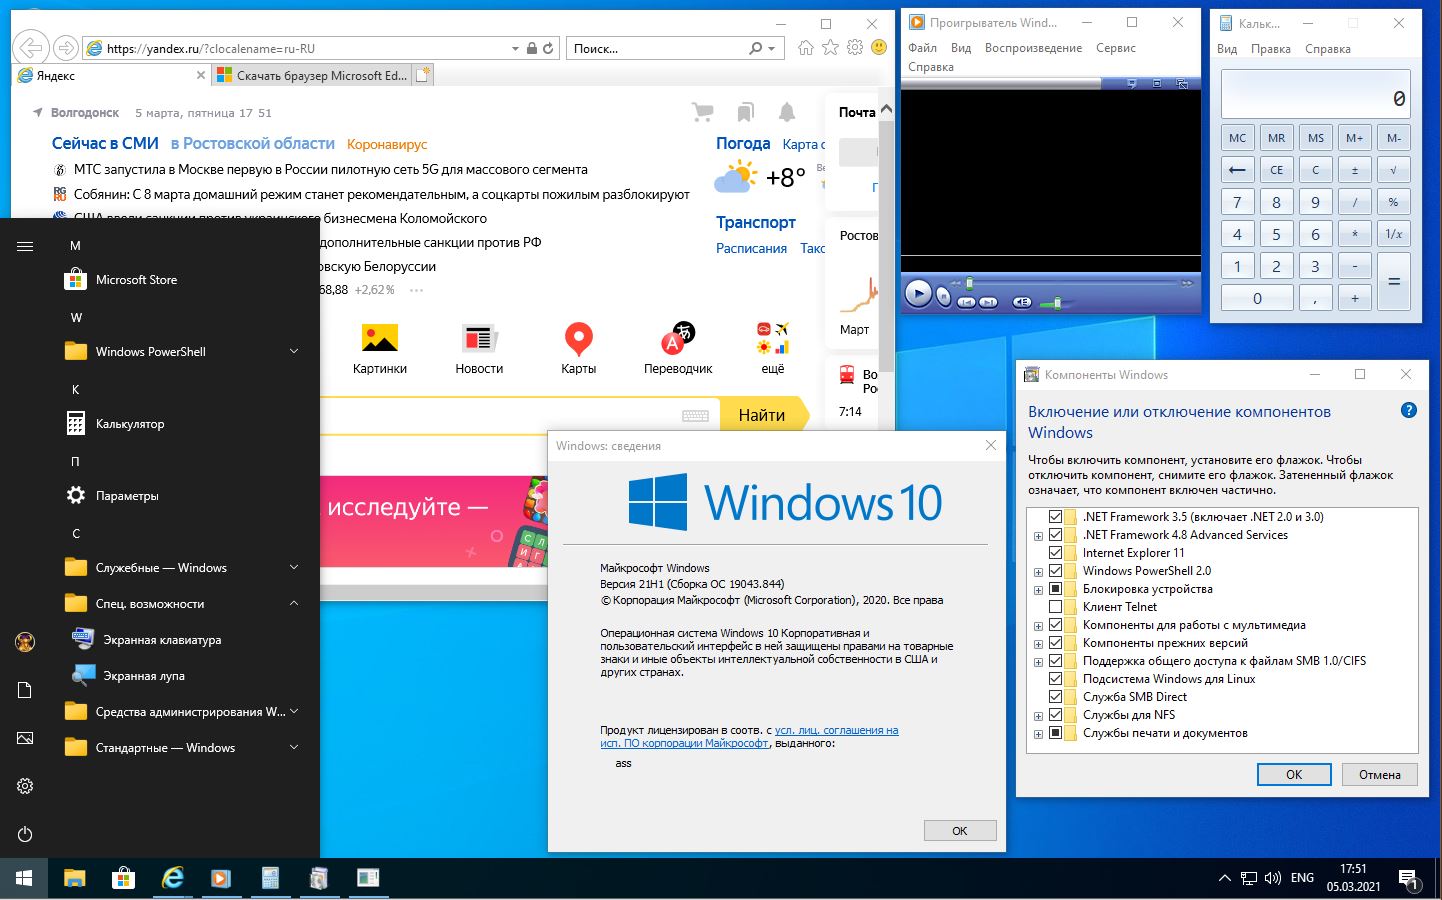
Task: Toggle Подсистема Windows для Linux checkbox
Action: pos(1055,679)
